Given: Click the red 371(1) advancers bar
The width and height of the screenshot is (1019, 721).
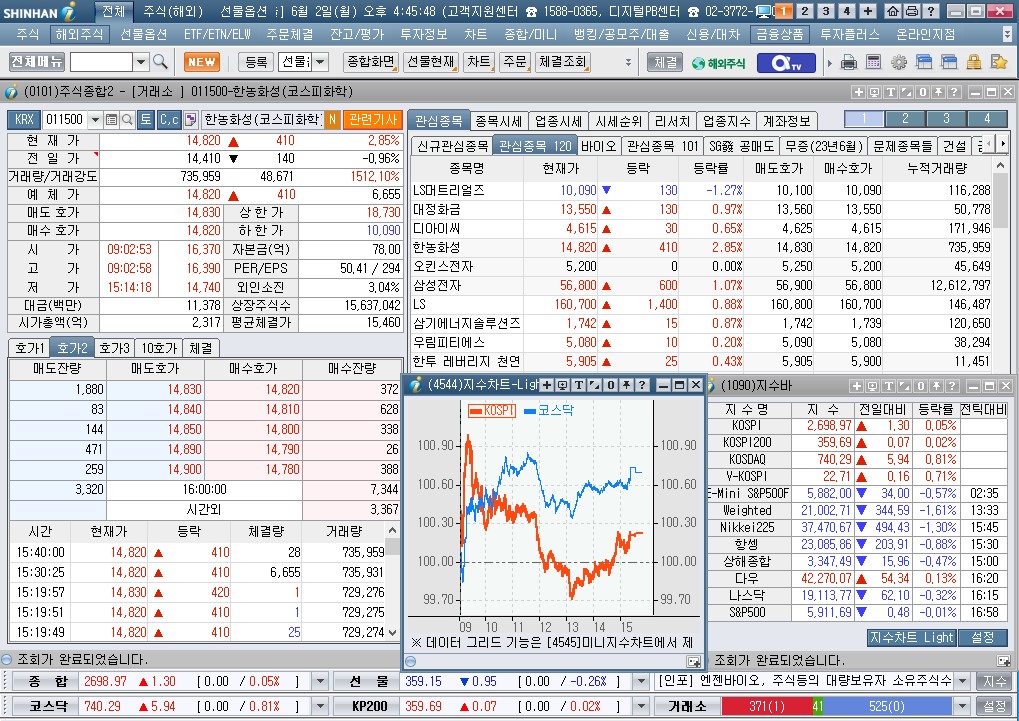Looking at the screenshot, I should click(767, 706).
